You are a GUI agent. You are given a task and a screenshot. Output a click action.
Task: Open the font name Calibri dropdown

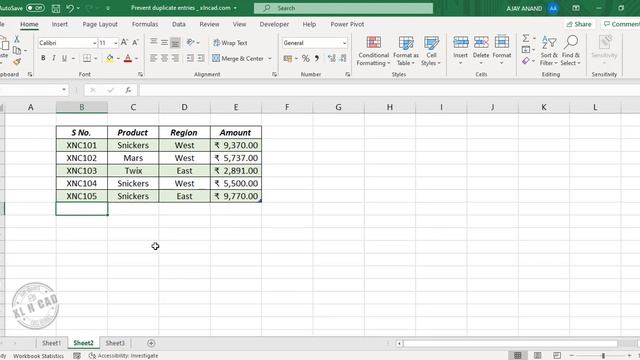coord(94,43)
